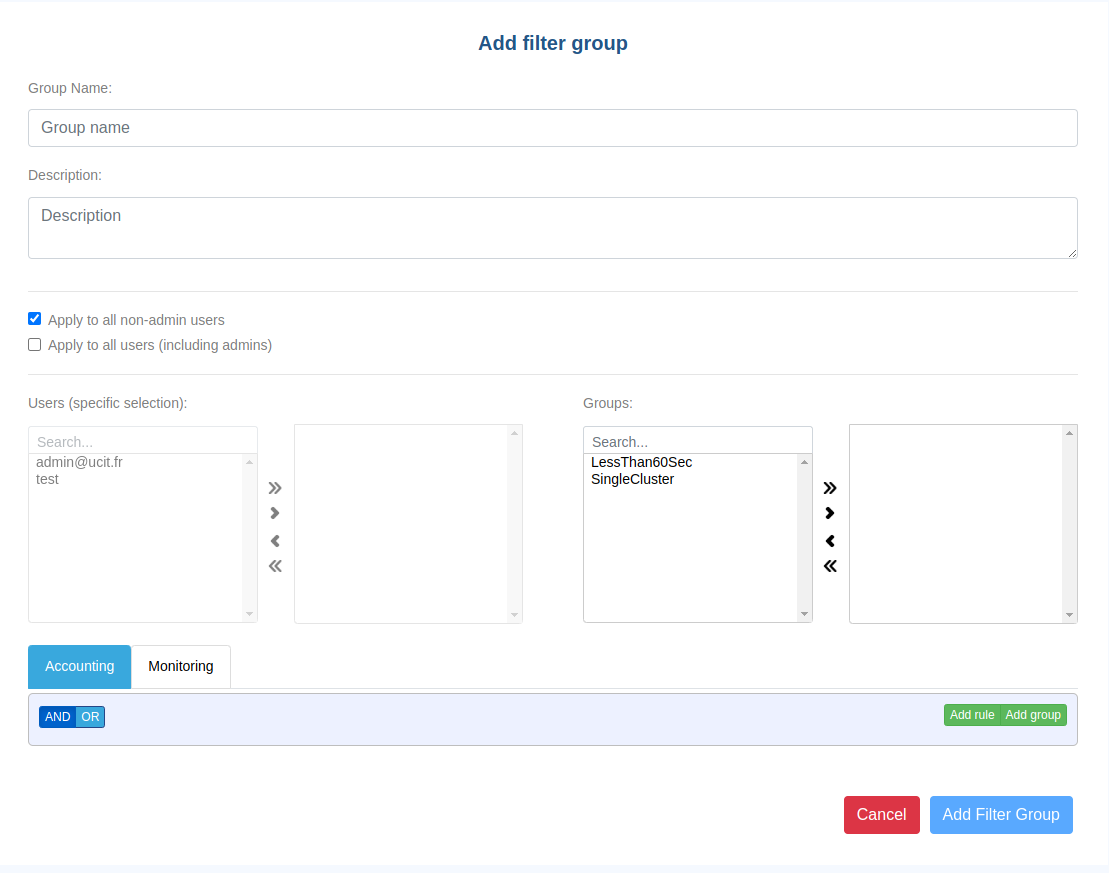Remove all users with double left arrow

point(275,566)
